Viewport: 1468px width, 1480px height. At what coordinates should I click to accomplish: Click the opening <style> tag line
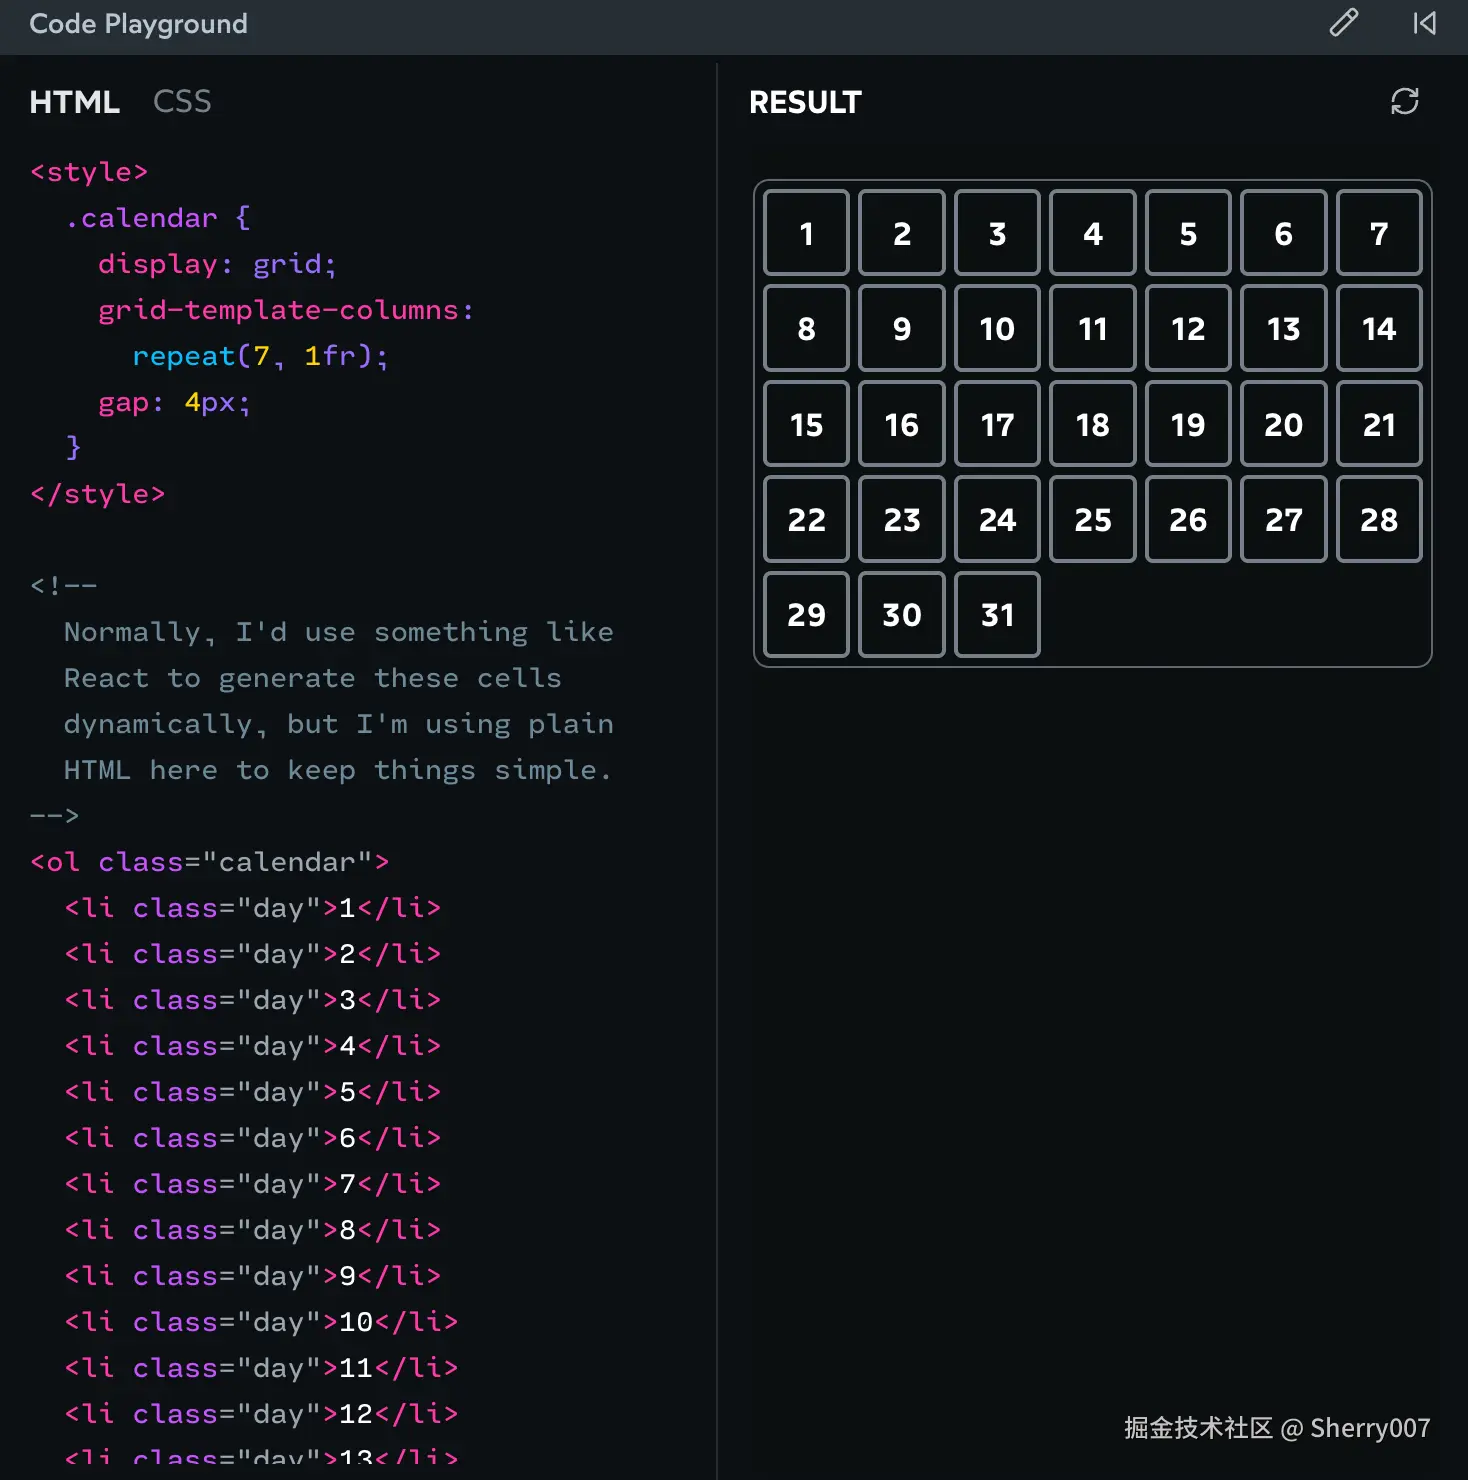89,172
